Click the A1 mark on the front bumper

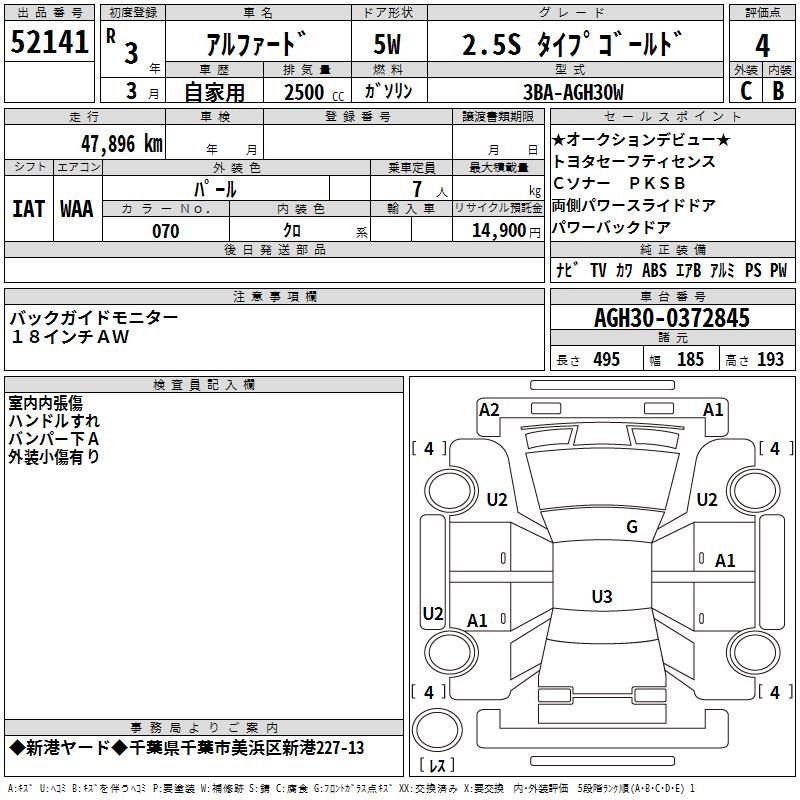[713, 409]
